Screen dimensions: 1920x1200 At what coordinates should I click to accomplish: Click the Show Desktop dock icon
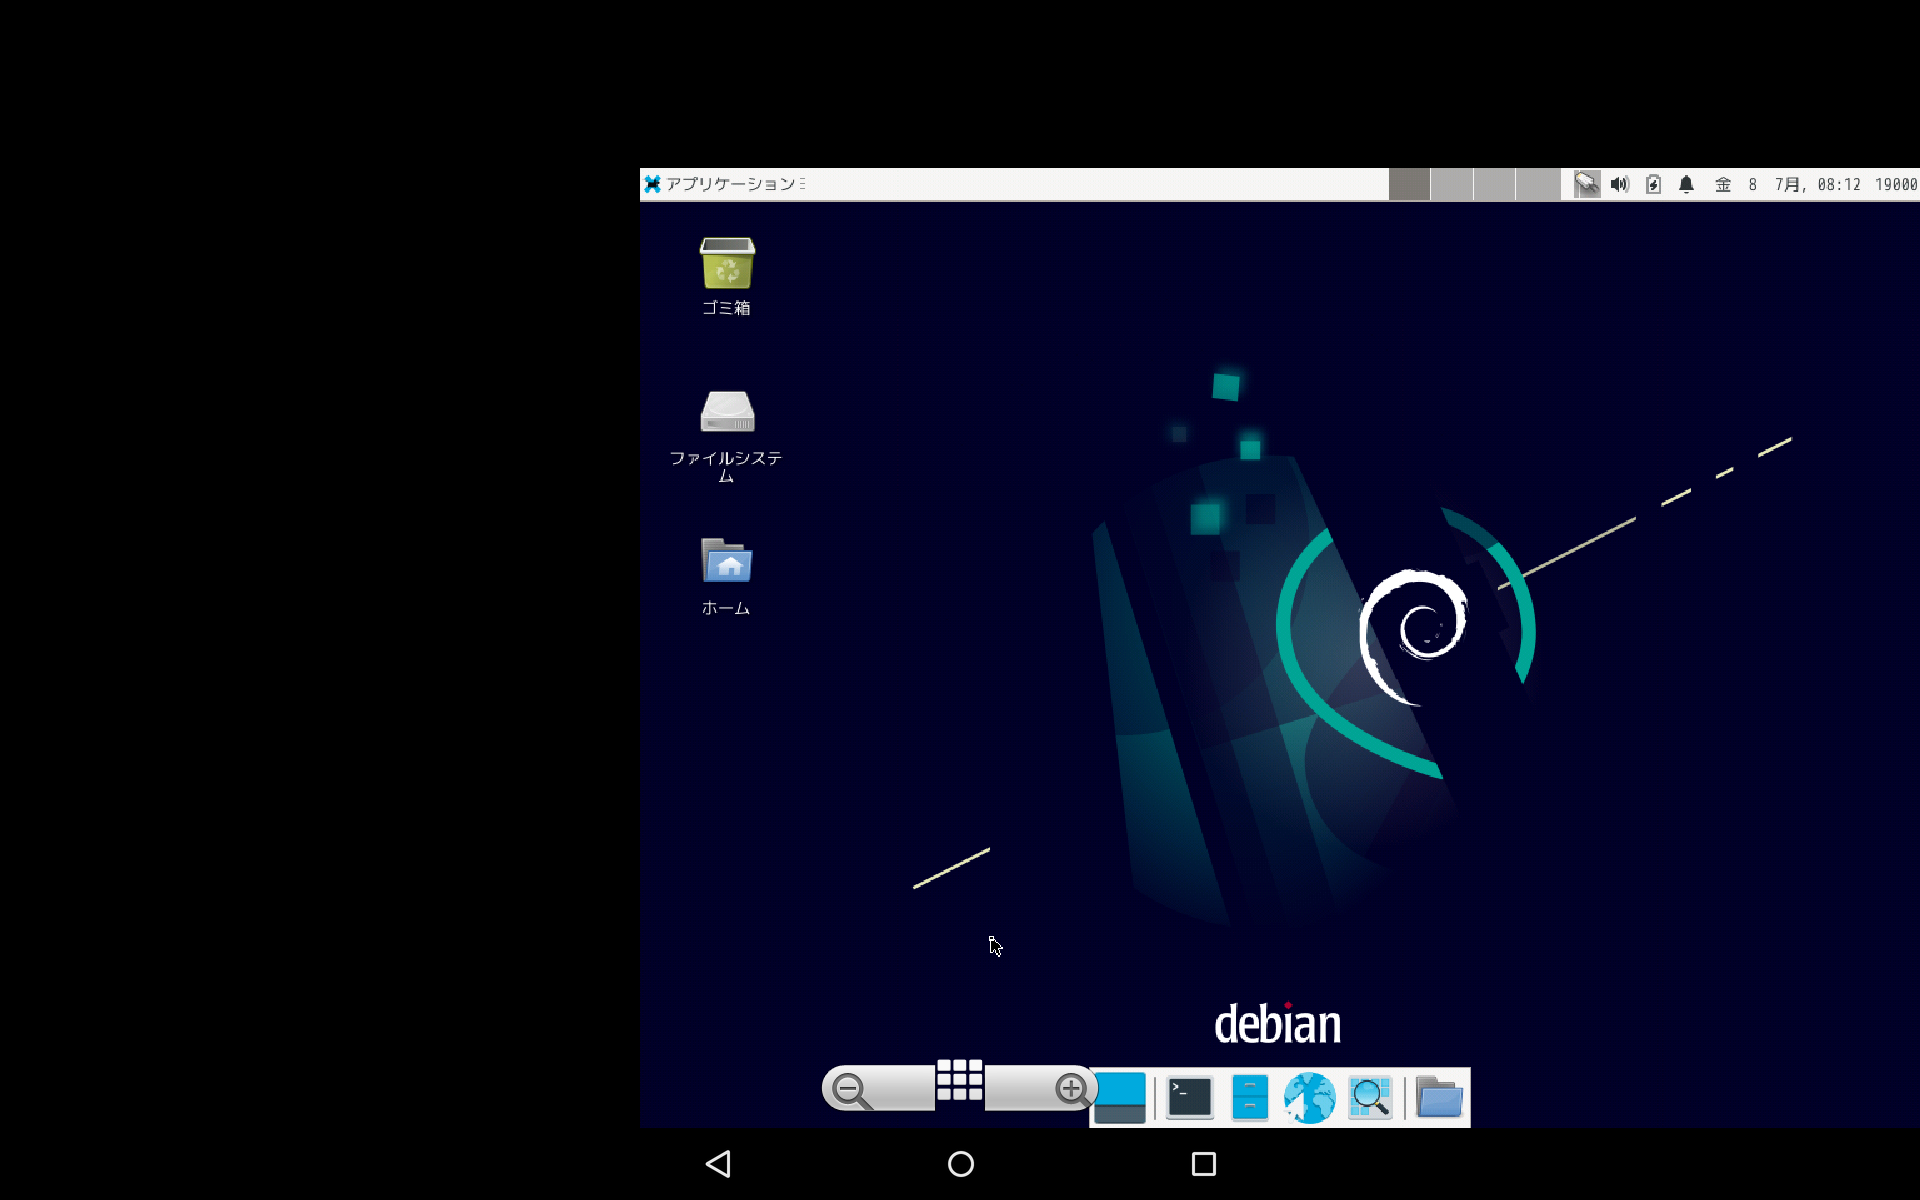[1120, 1098]
